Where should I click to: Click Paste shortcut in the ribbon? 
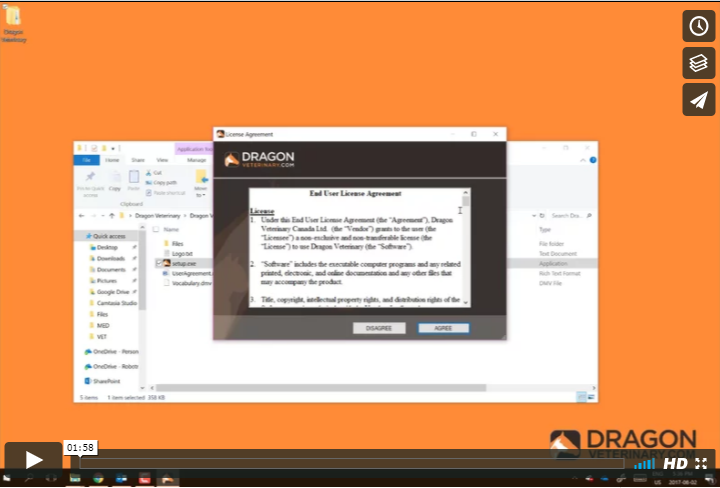coord(165,193)
